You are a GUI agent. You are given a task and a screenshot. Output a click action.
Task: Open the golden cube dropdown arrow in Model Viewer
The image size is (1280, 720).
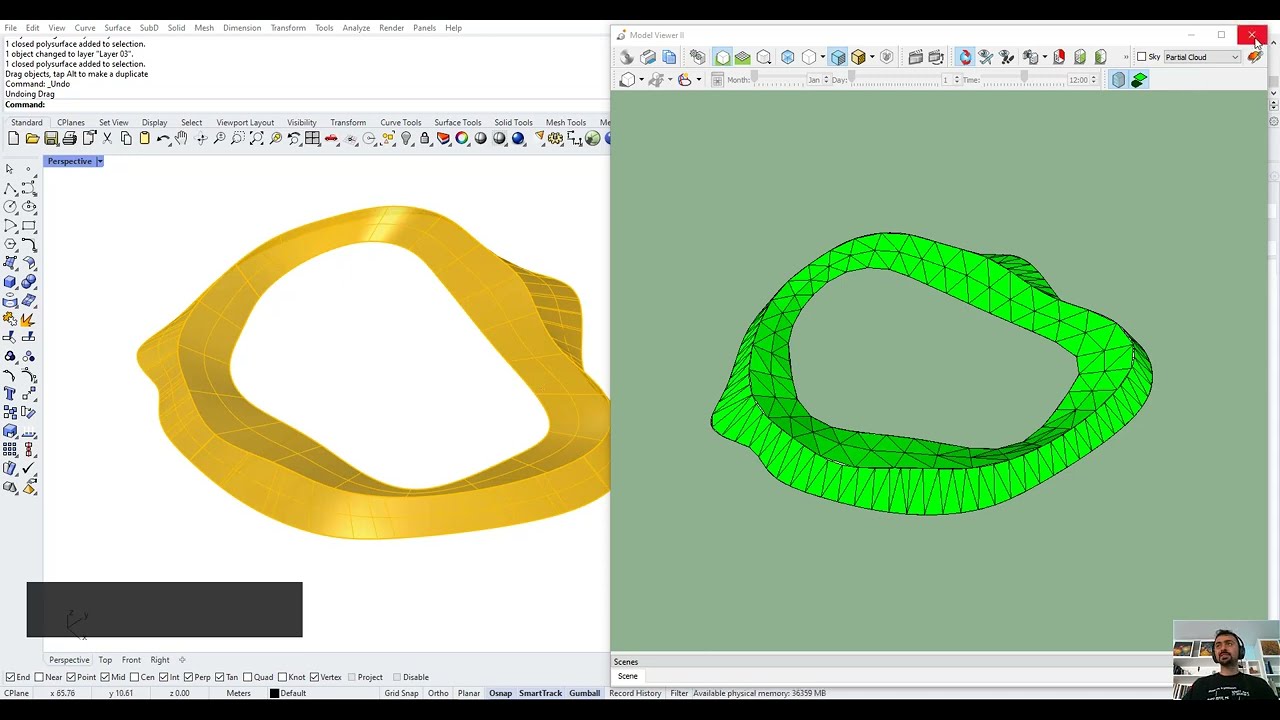pos(872,57)
